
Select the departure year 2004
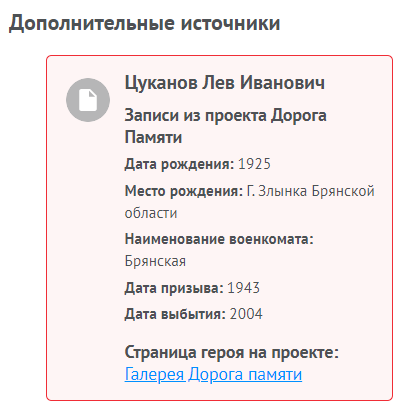pos(246,314)
